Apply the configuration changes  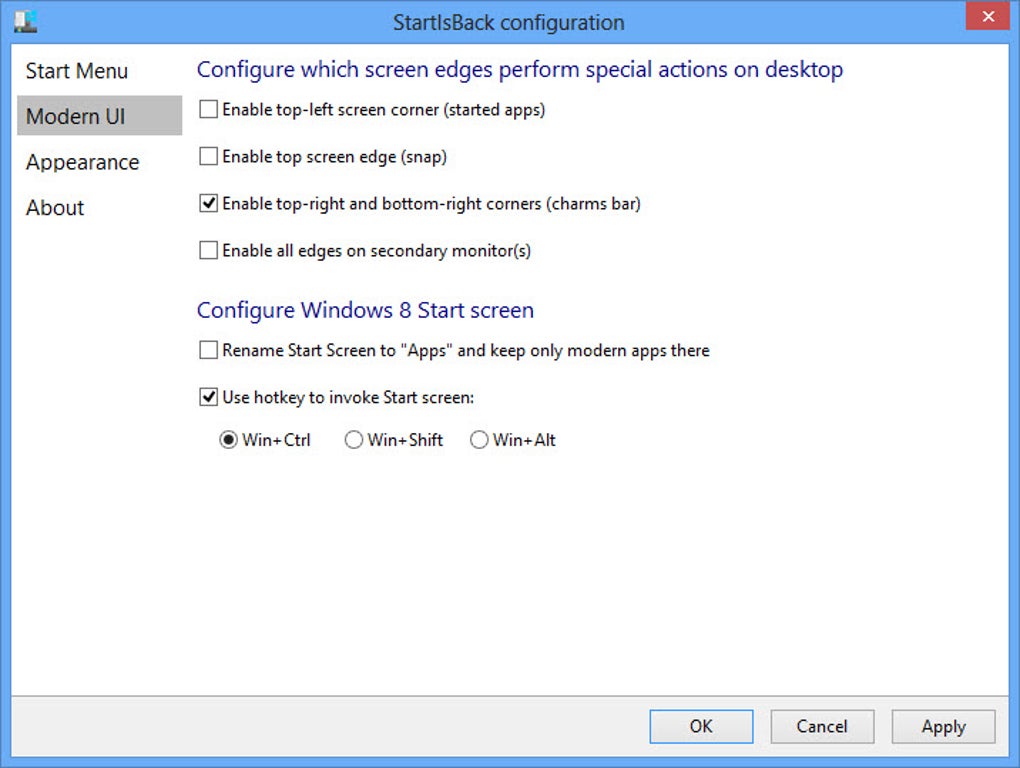(943, 727)
